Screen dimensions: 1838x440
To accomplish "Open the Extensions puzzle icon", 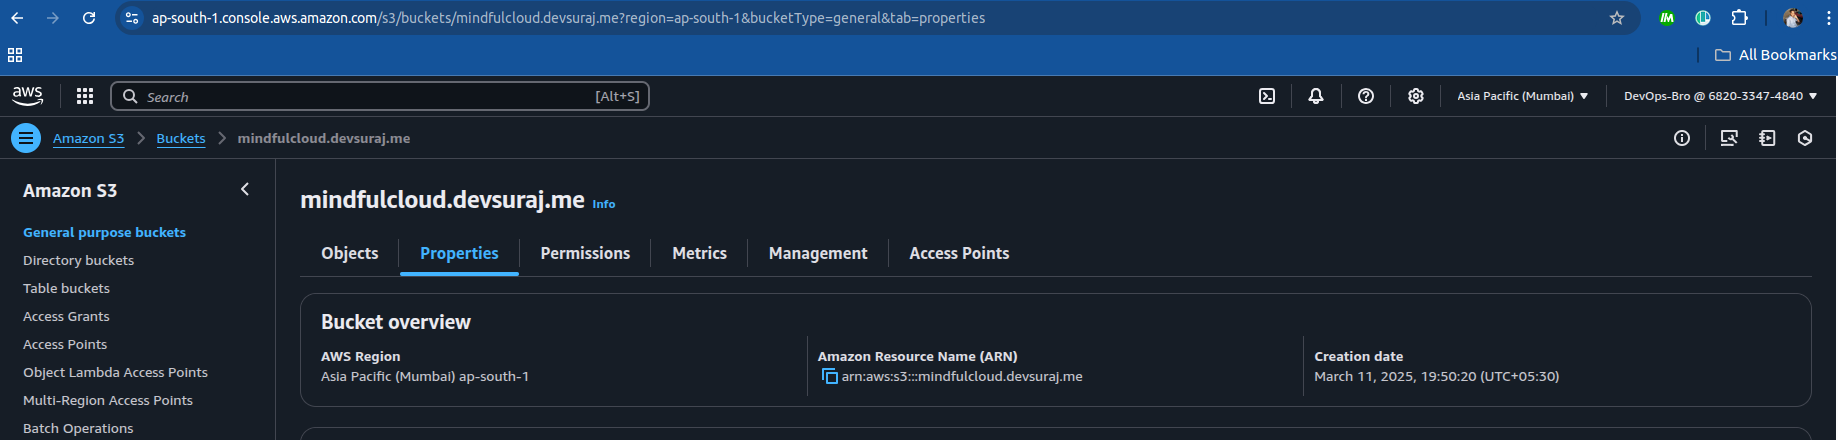I will coord(1739,18).
